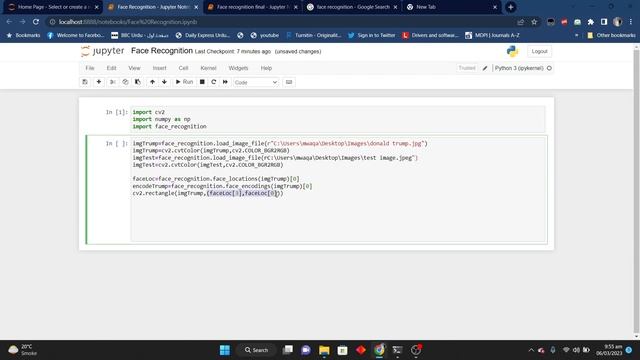Open the Insert menu

[160, 68]
